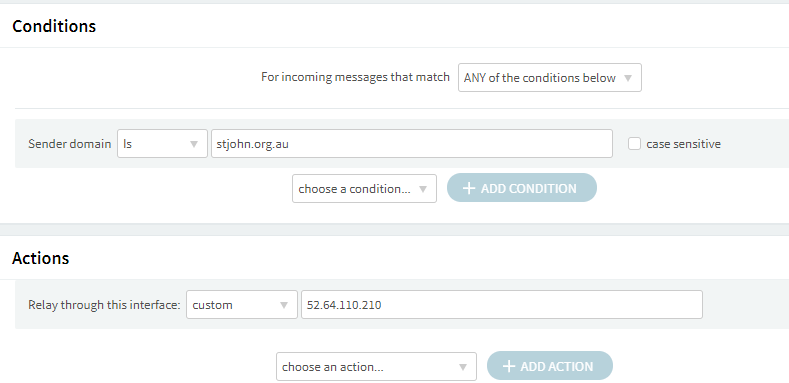Open the "ANY of the conditions below" dropdown
This screenshot has width=789, height=383.
point(549,78)
